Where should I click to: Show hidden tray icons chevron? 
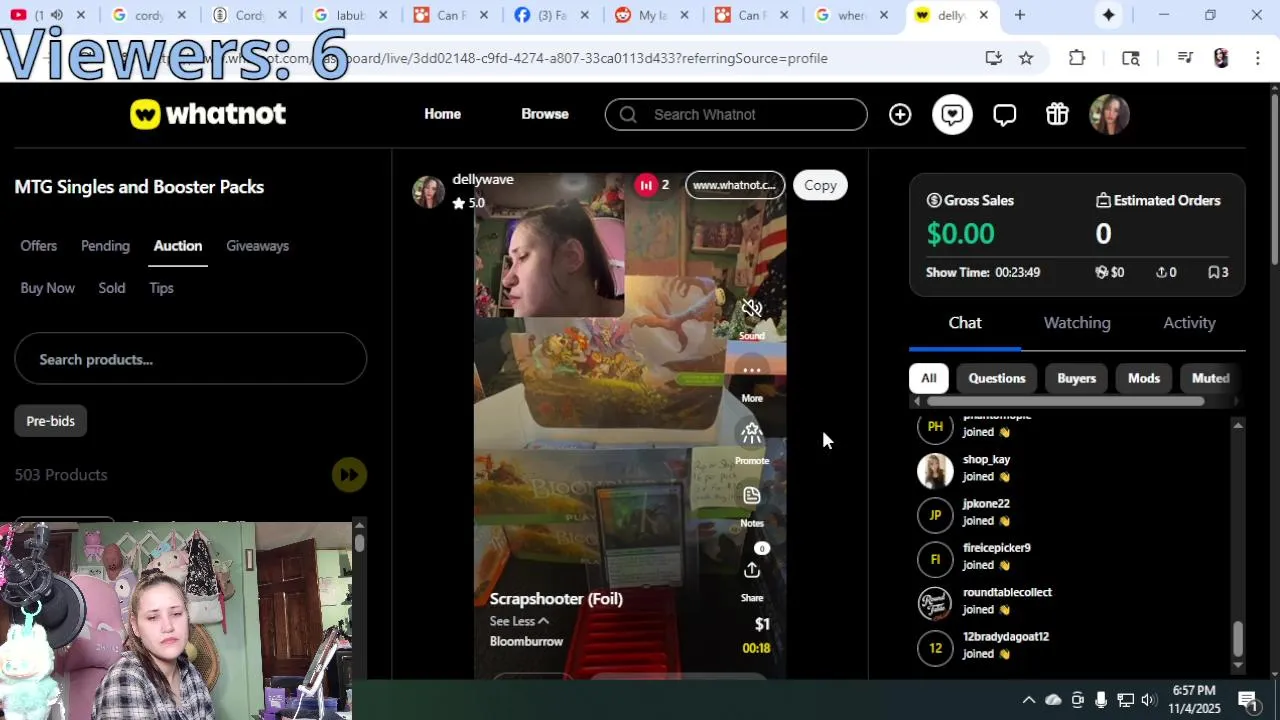[1028, 700]
